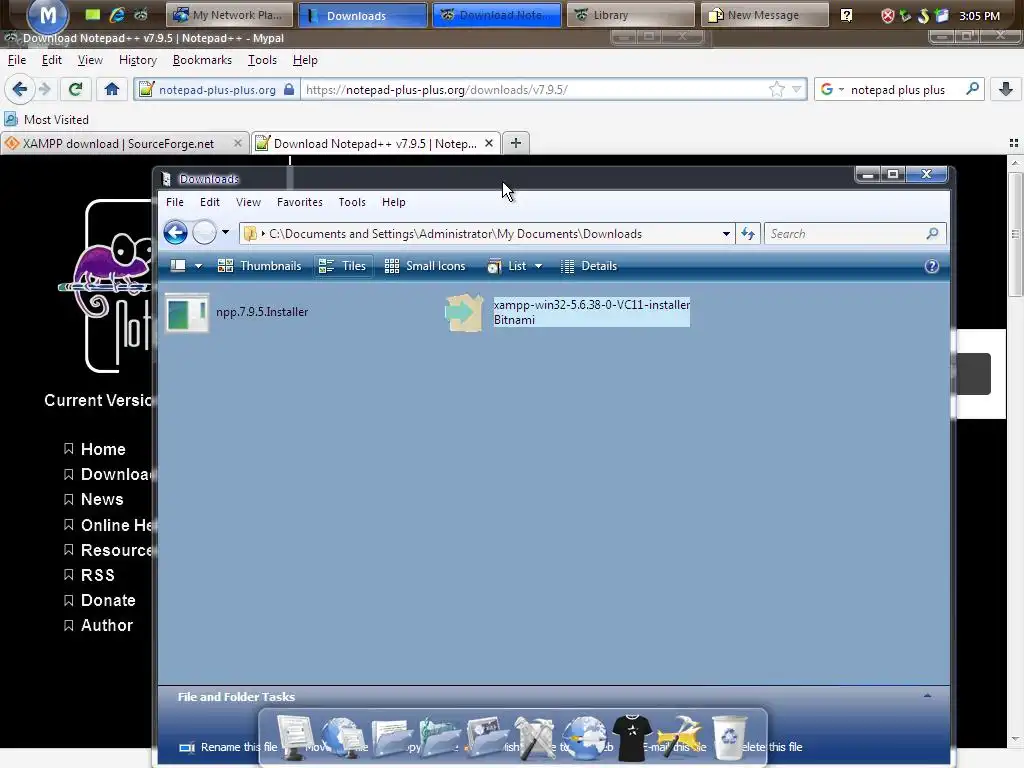Select the xampp-win32-5.6.38-0-VC11-installer file
Screen dimensions: 1024x768
[x=568, y=312]
